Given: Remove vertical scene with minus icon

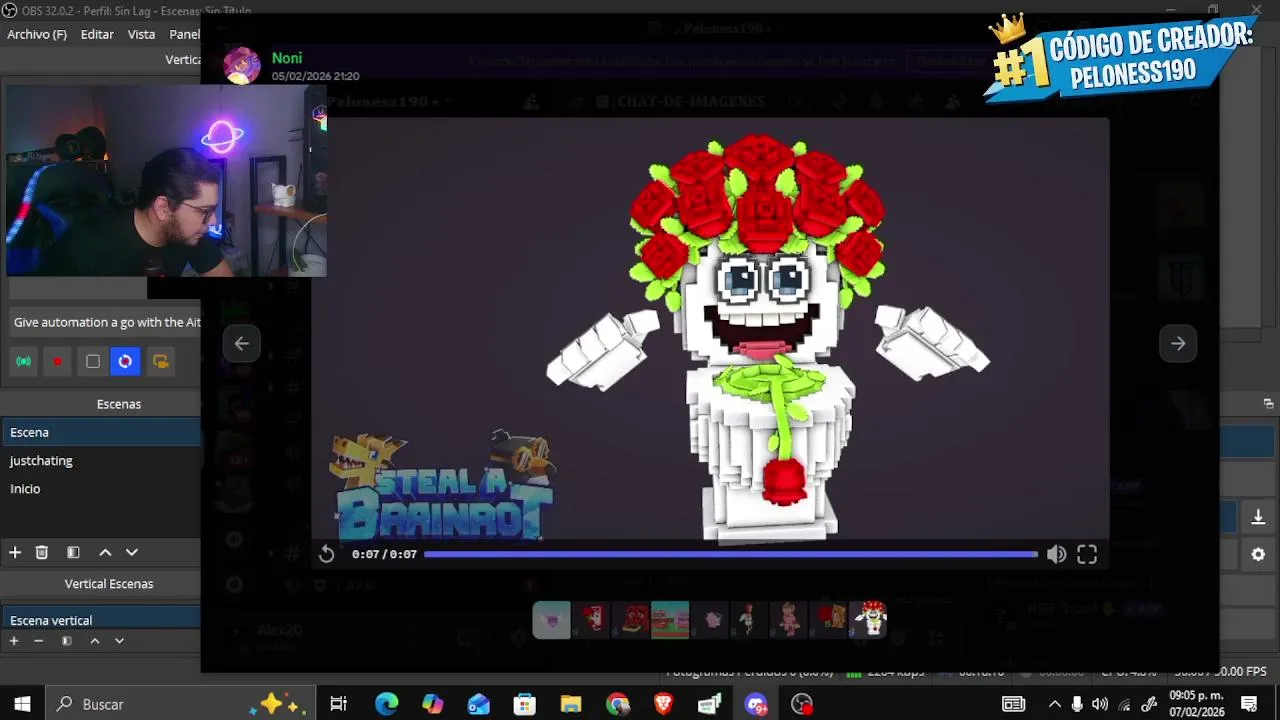Looking at the screenshot, I should 39,641.
